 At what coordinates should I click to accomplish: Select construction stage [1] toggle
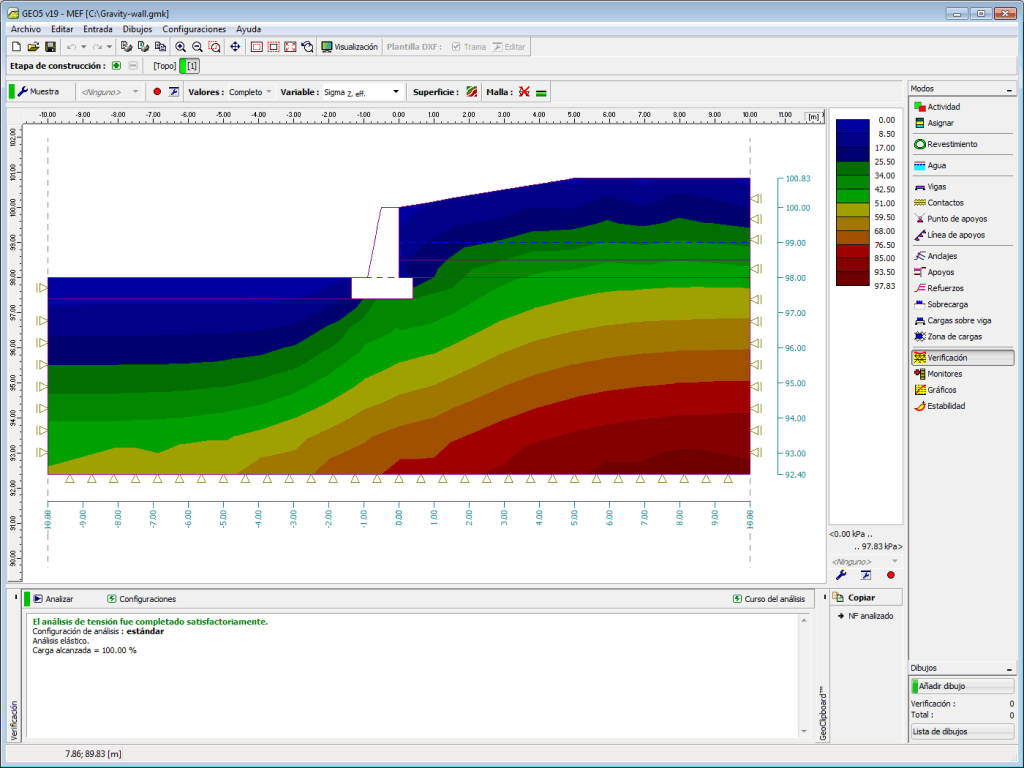pyautogui.click(x=191, y=66)
